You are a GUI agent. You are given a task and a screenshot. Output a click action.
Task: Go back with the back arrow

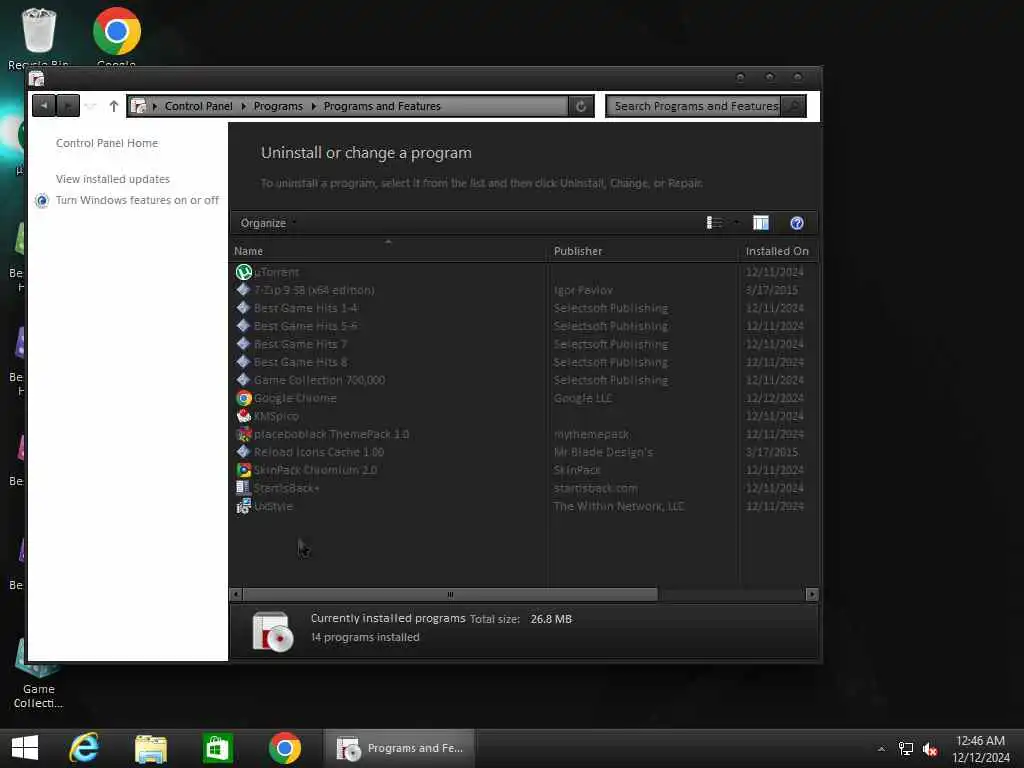[44, 106]
